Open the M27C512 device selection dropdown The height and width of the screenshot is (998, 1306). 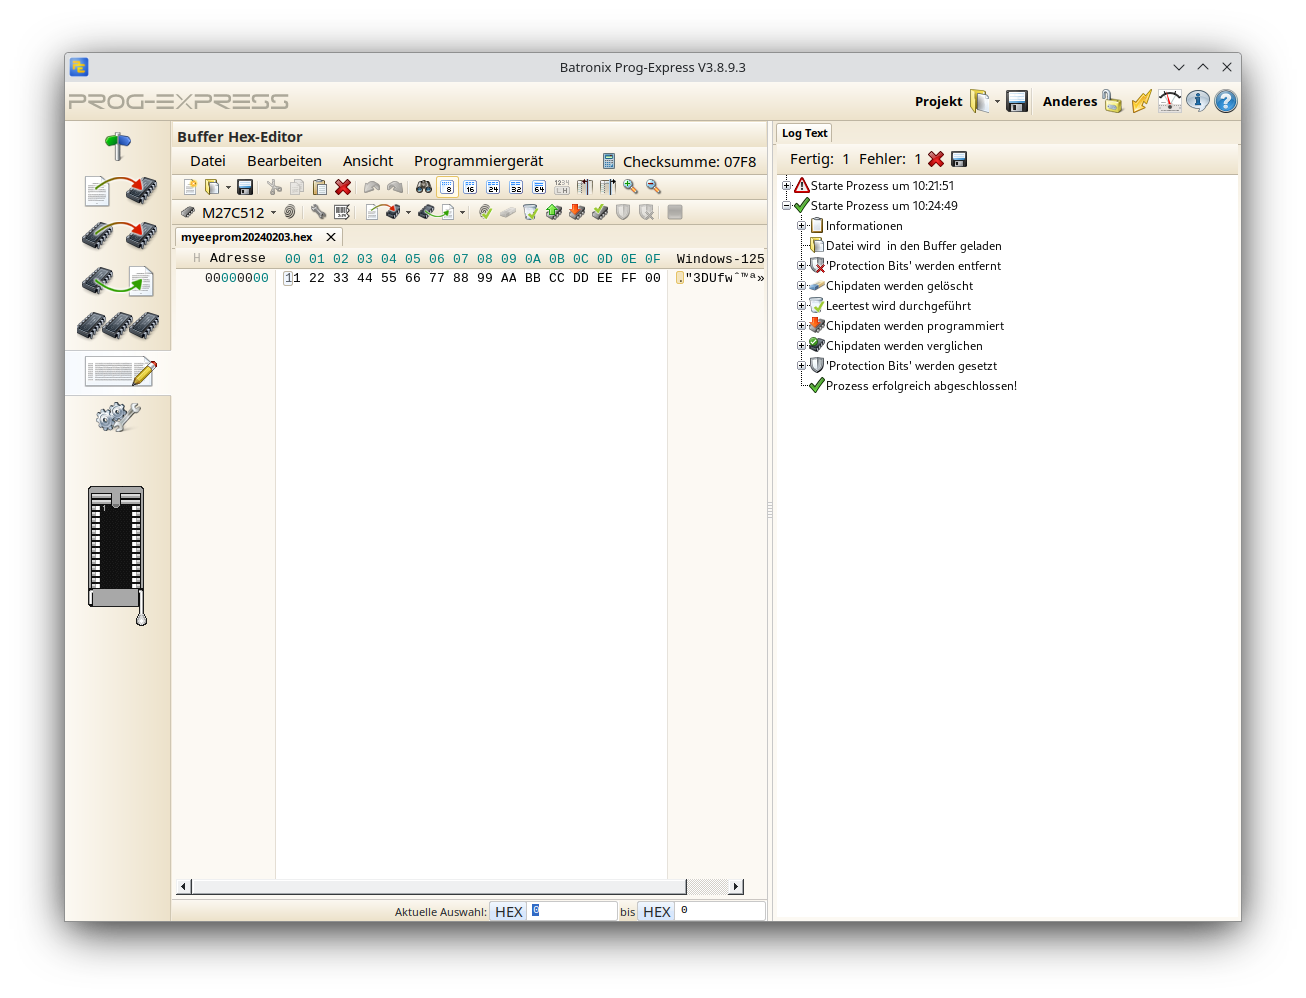click(274, 212)
